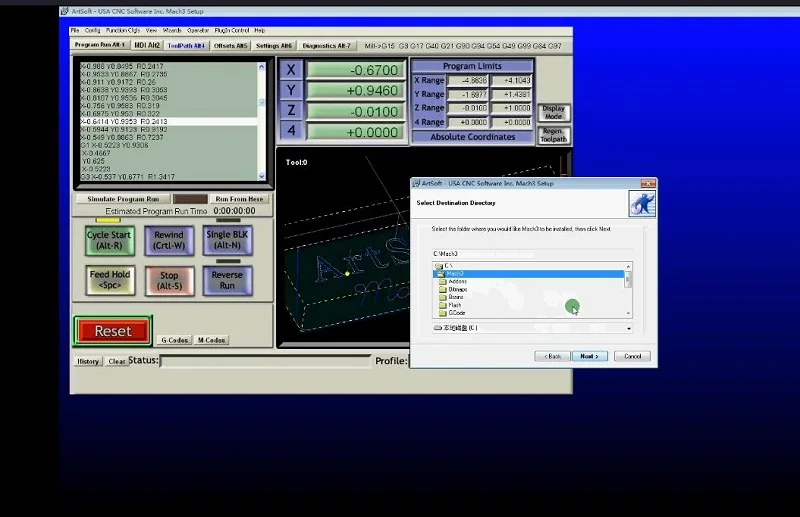Open the G-Codes reference button
800x517 pixels.
[x=174, y=340]
